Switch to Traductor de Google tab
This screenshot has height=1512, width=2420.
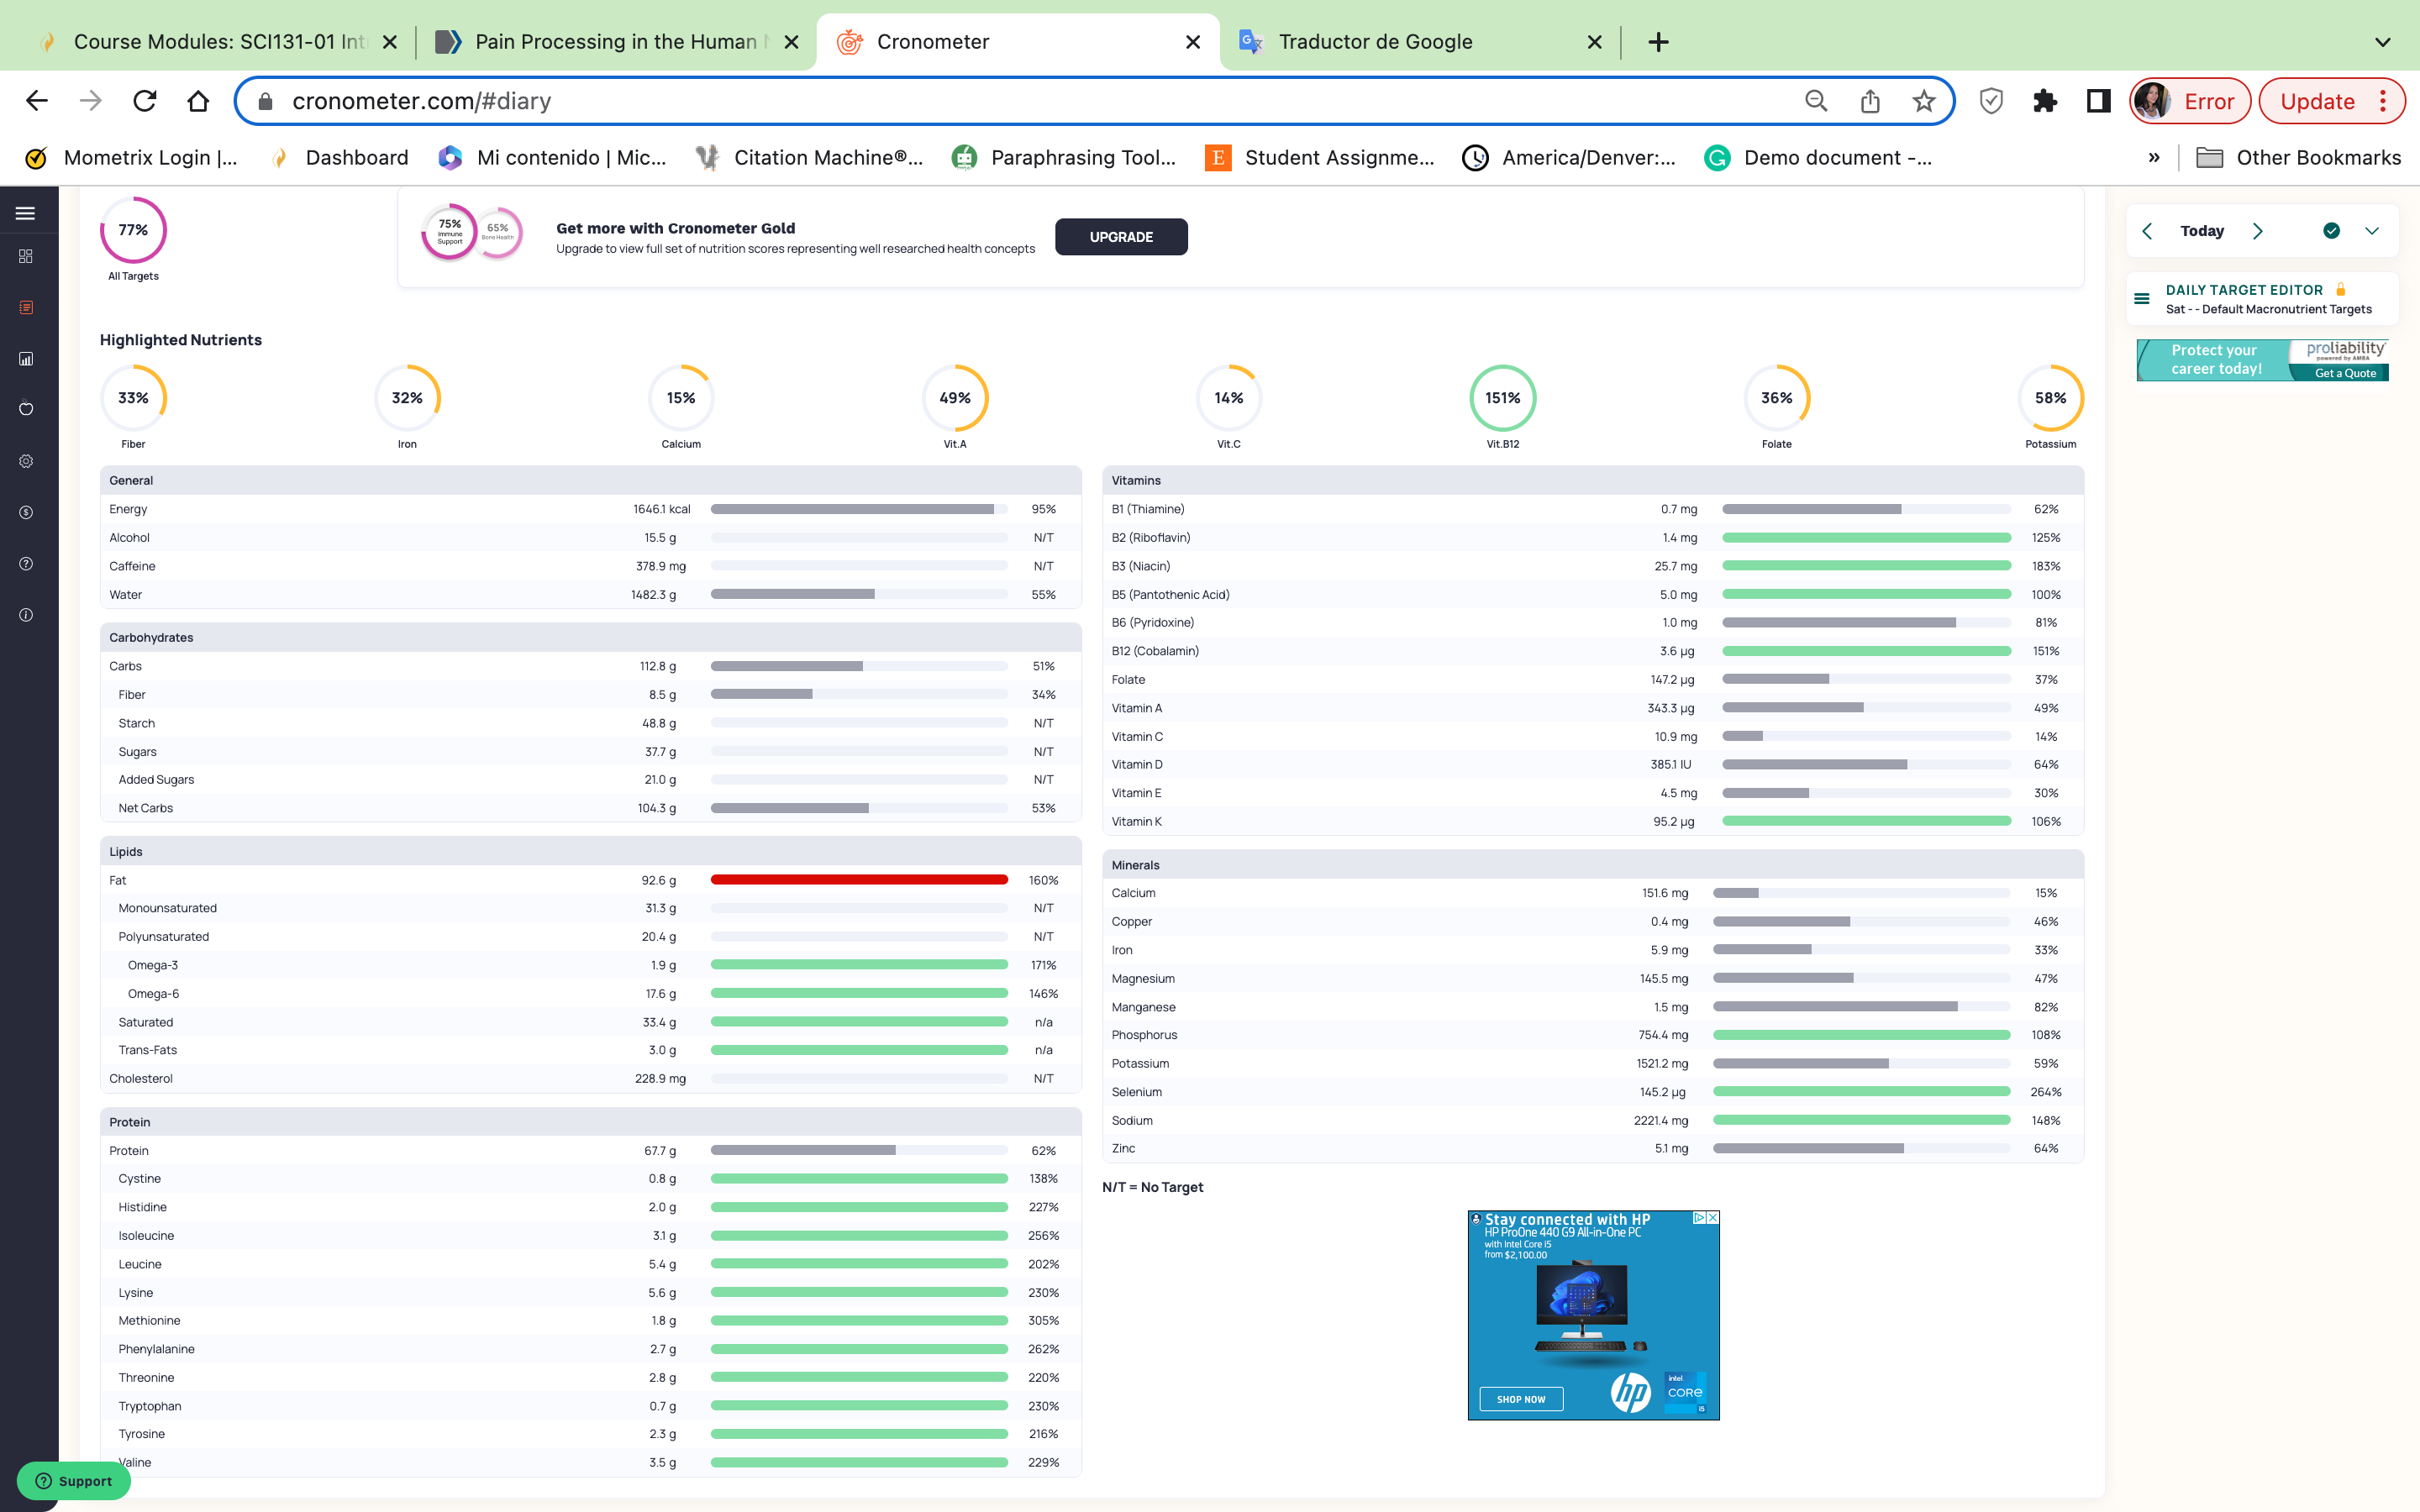(1375, 42)
